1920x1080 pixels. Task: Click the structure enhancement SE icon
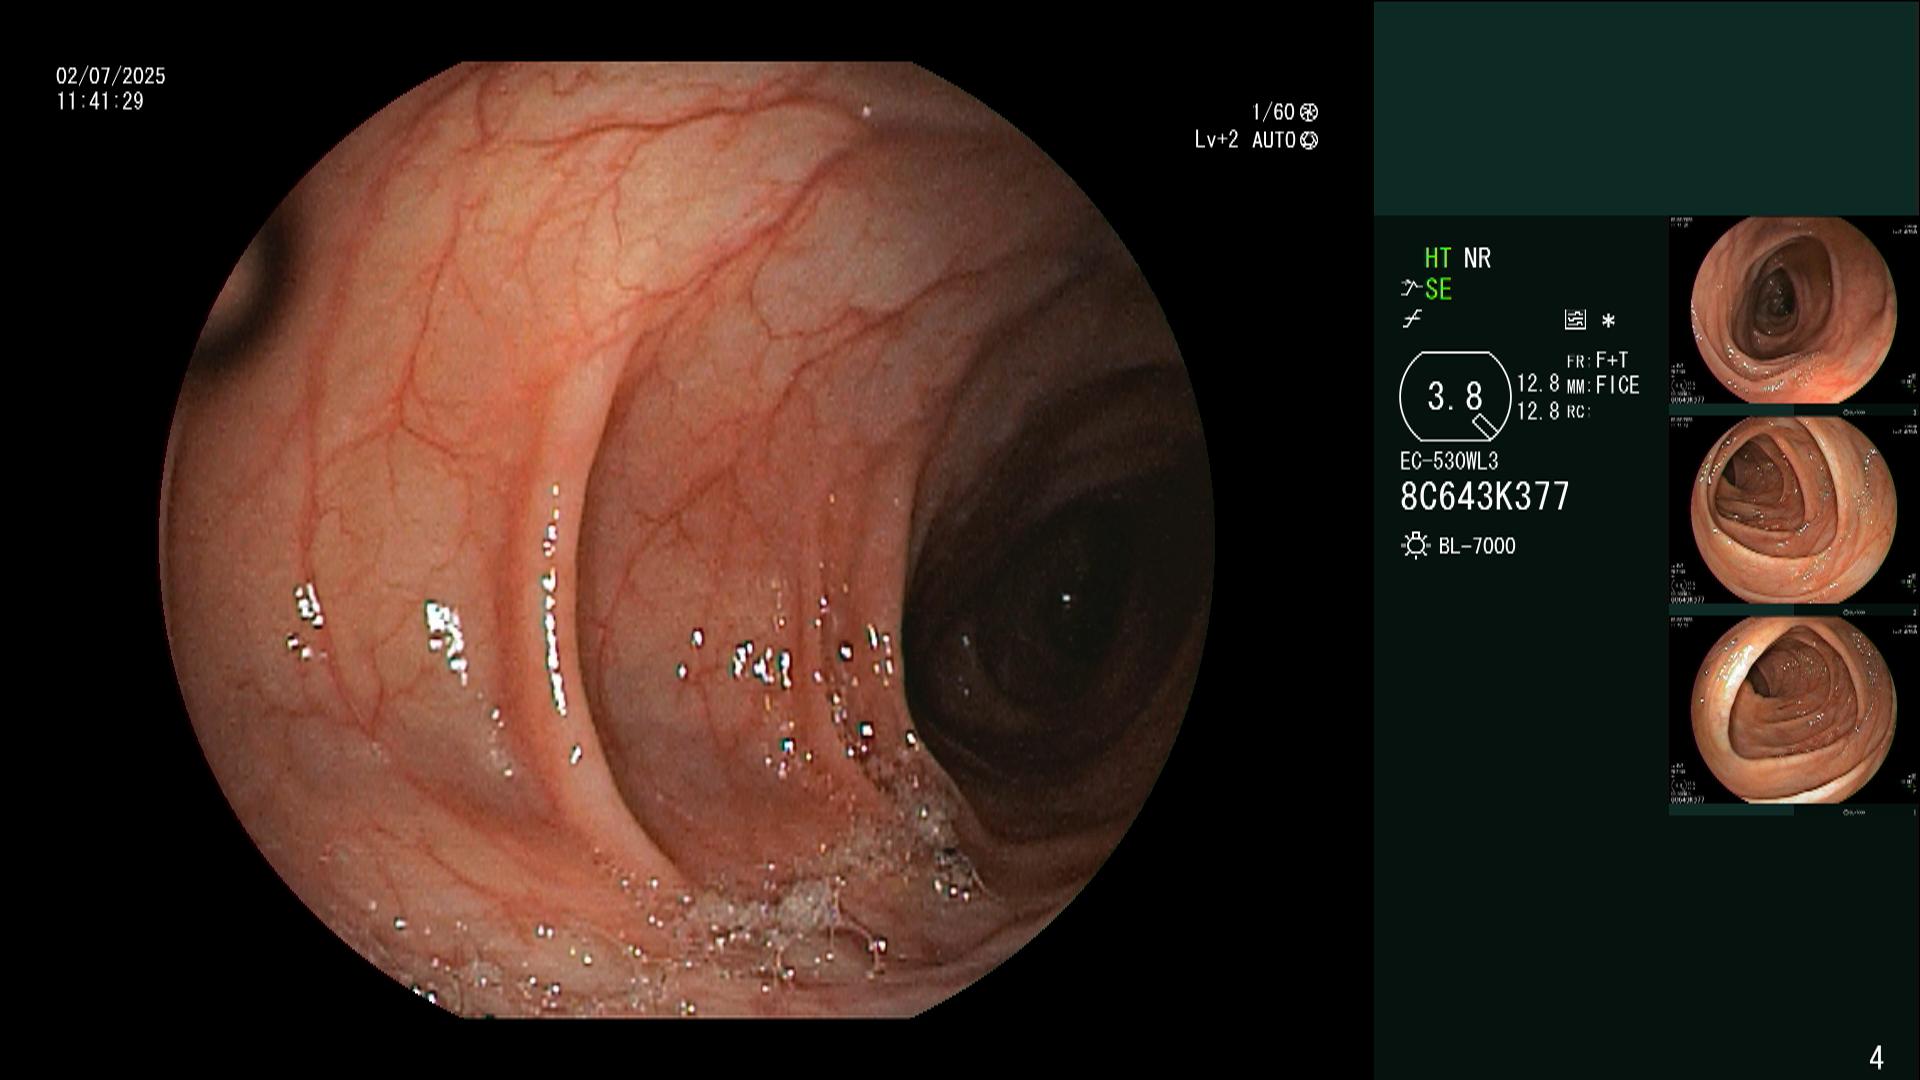[x=1411, y=290]
